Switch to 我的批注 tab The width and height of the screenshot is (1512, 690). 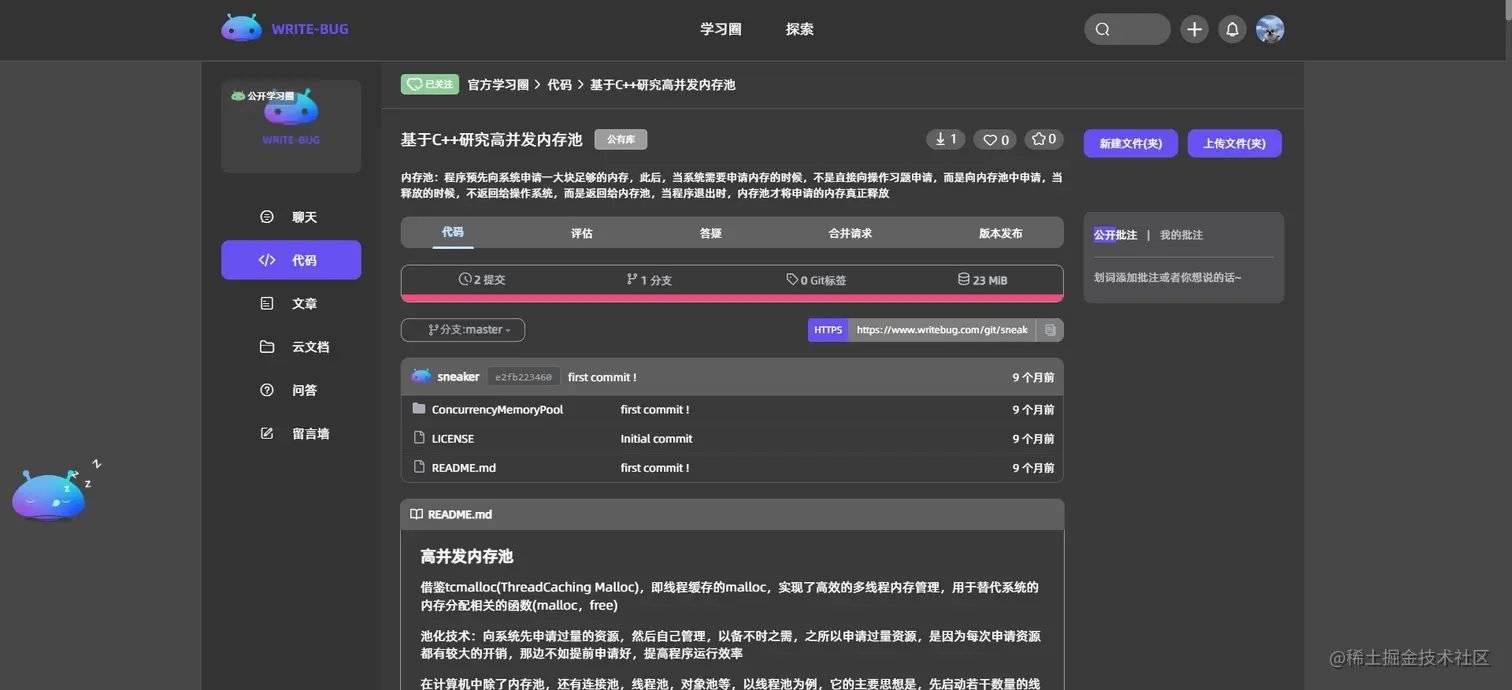click(1181, 235)
